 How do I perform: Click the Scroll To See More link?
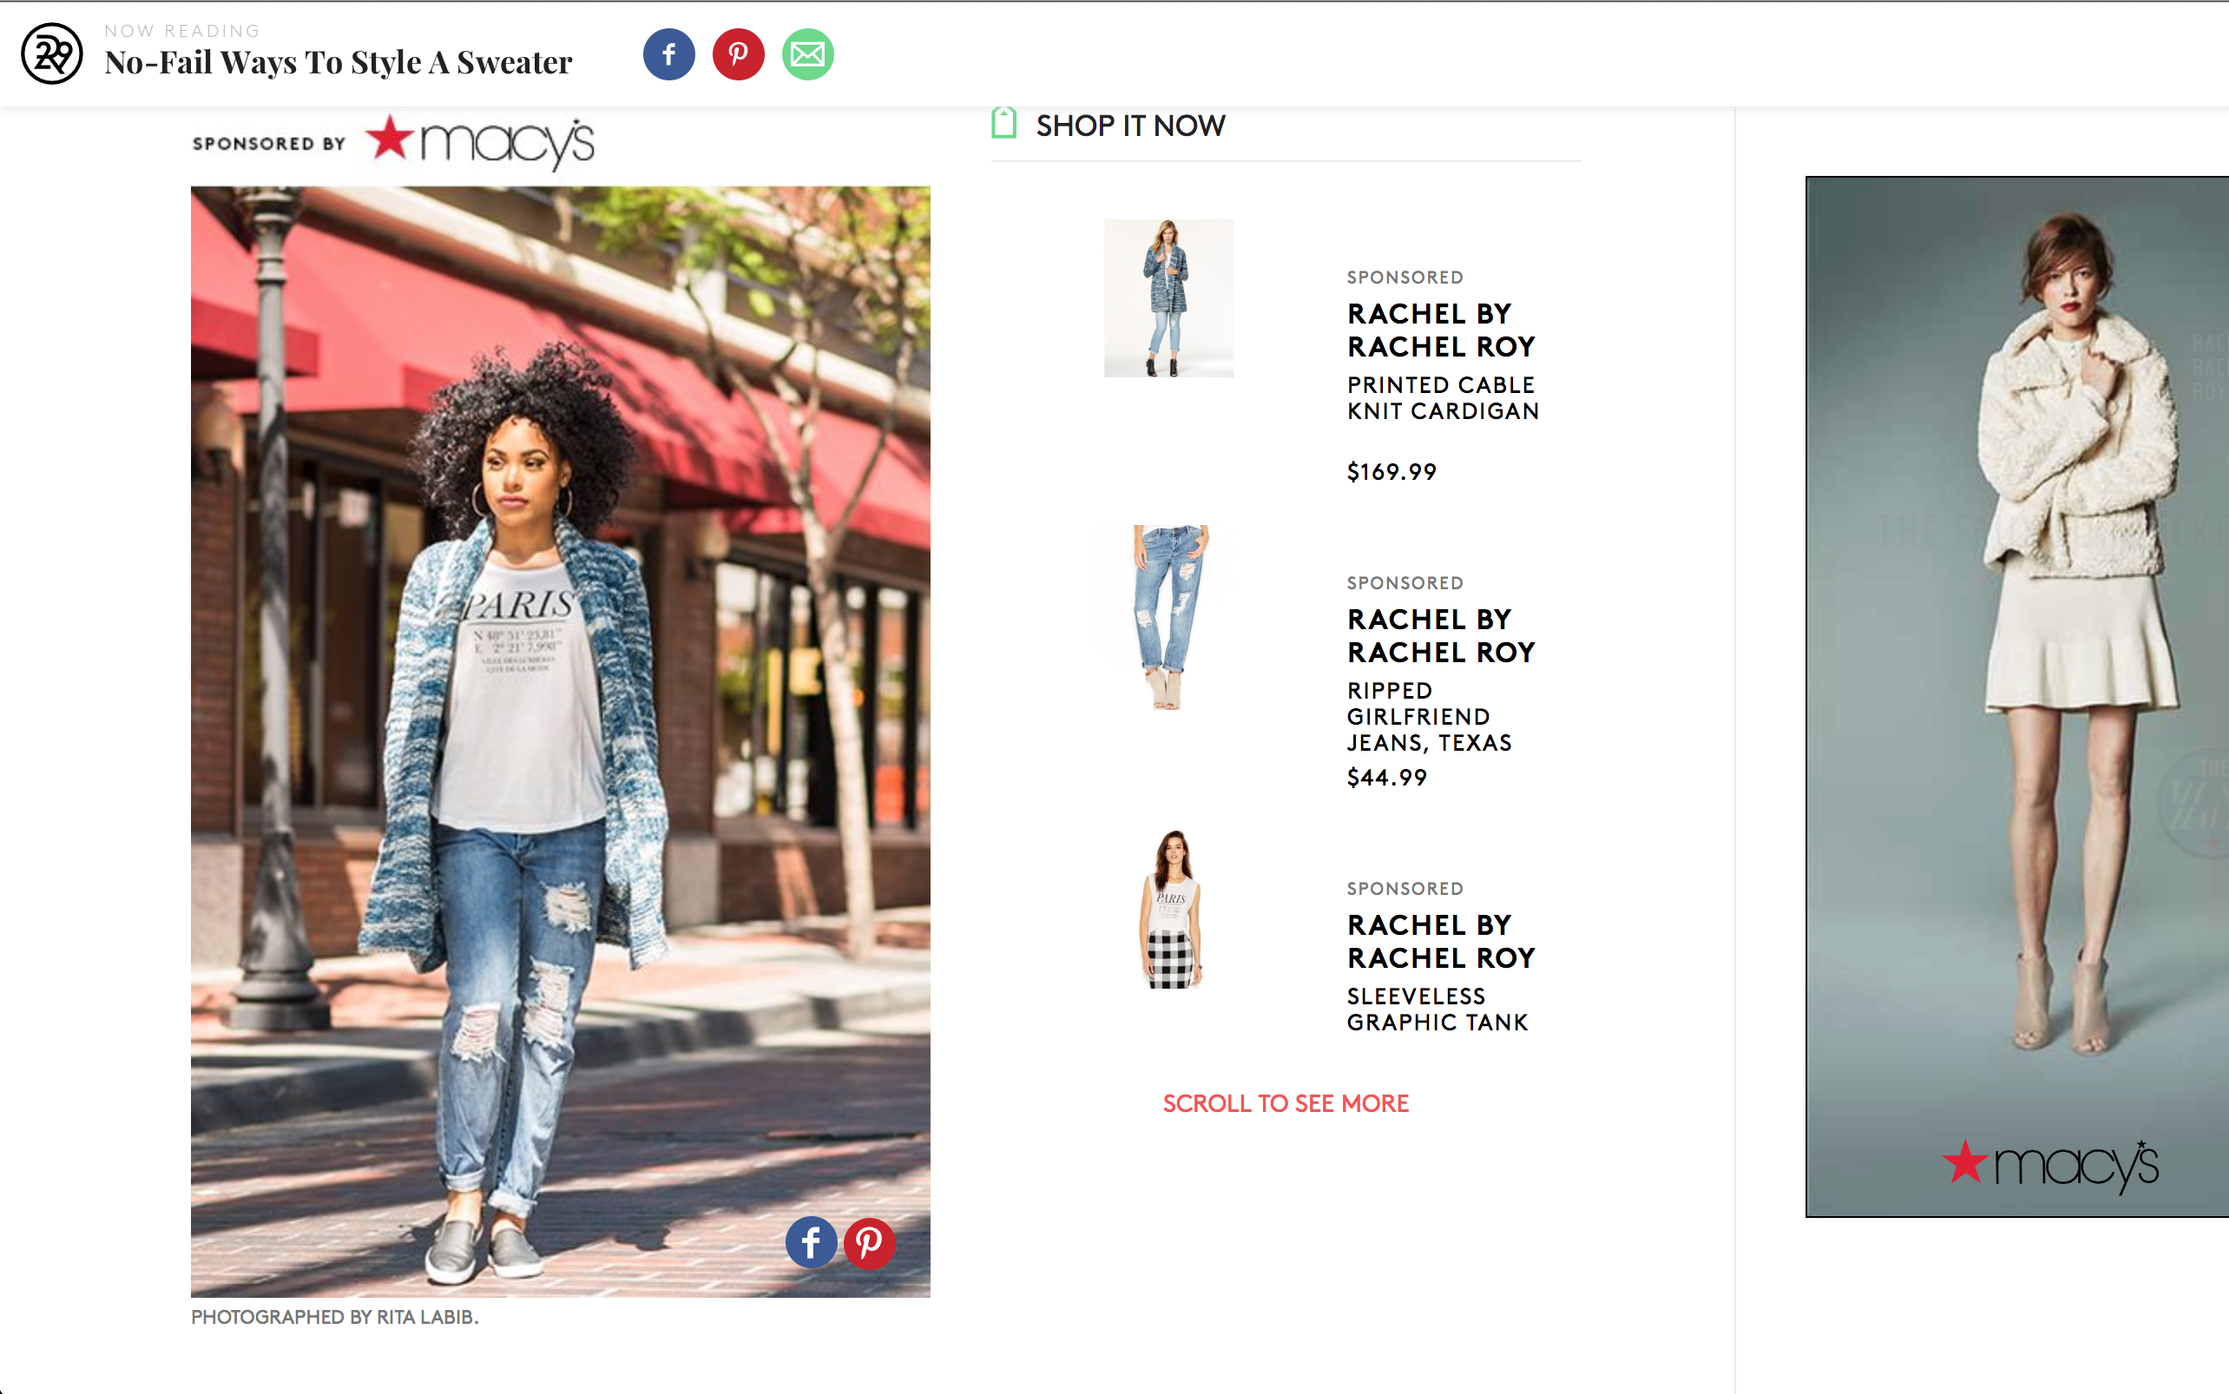(1285, 1104)
